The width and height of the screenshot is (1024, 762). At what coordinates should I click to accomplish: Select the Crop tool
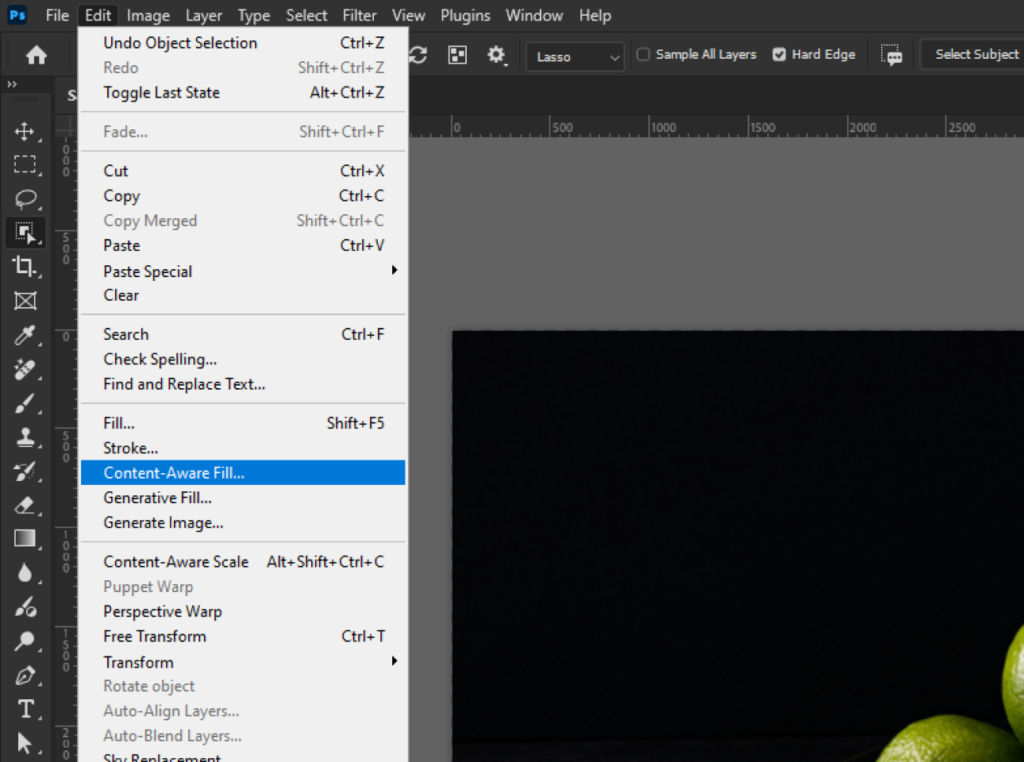pyautogui.click(x=25, y=266)
